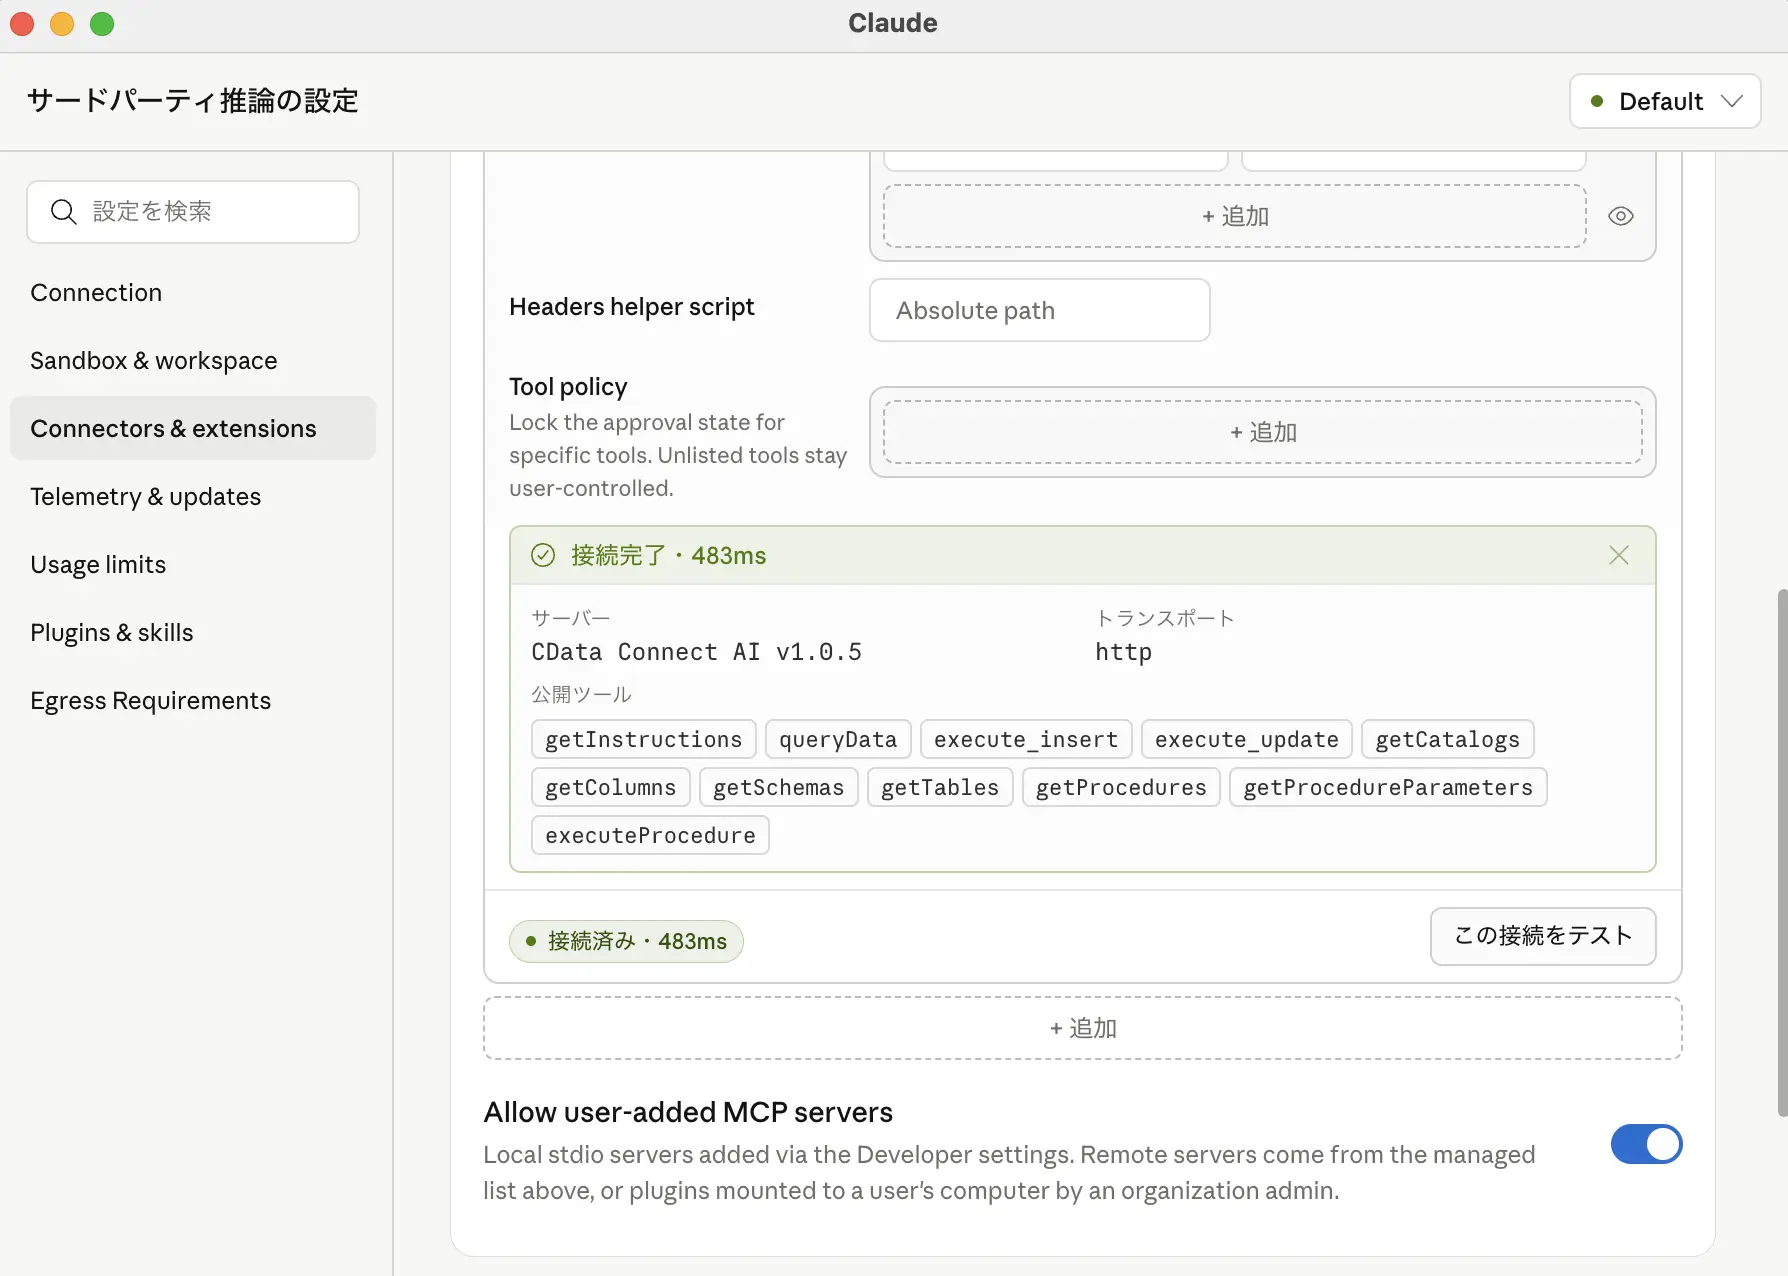Image resolution: width=1788 pixels, height=1276 pixels.
Task: Click the Allow user-added MCP servers heading
Action: pyautogui.click(x=688, y=1112)
